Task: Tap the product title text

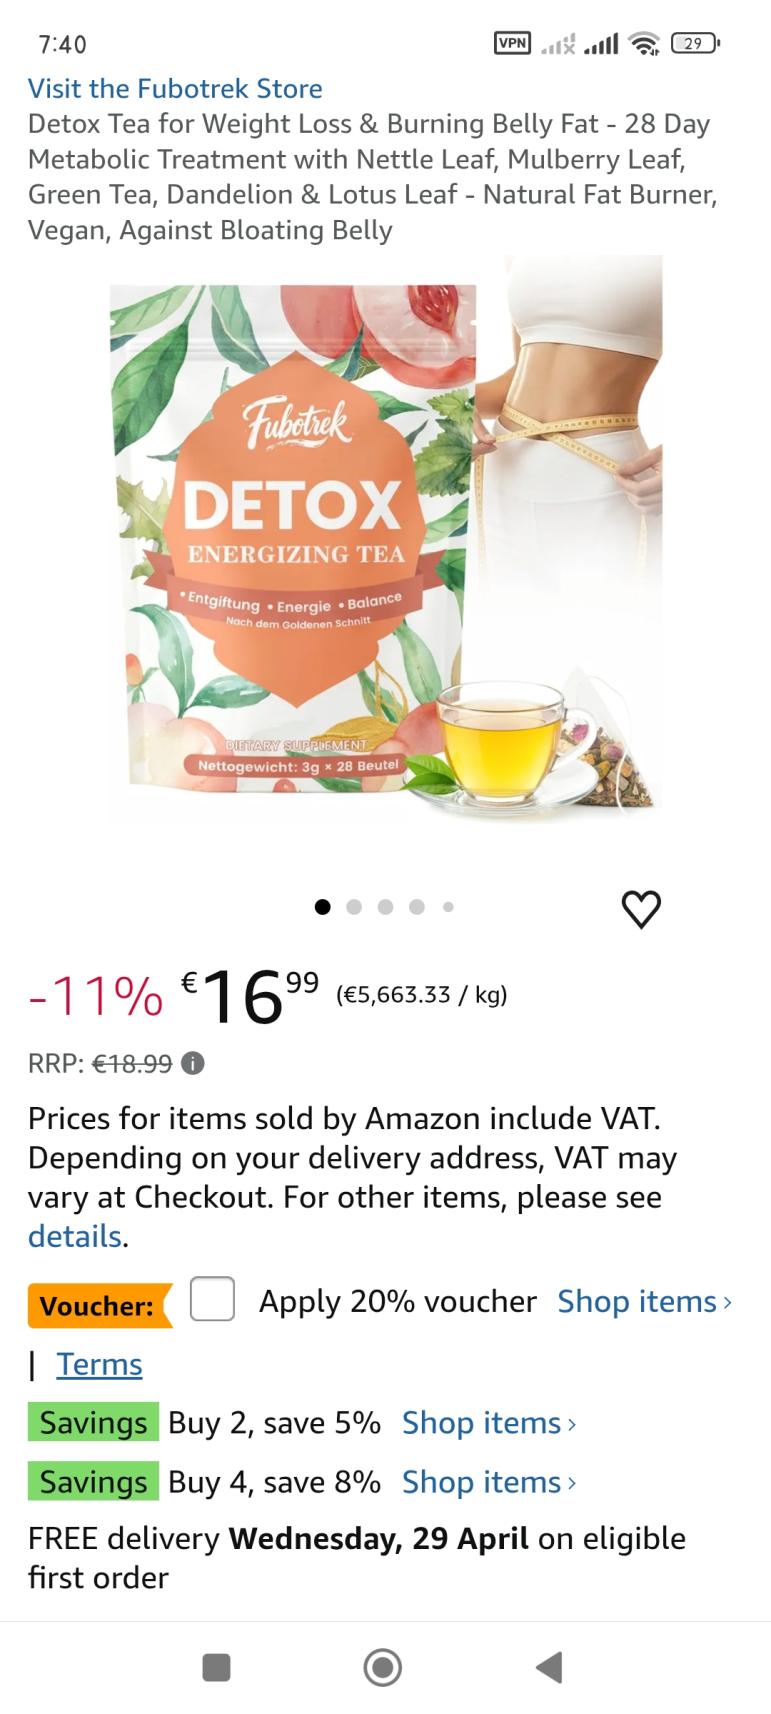Action: [x=372, y=177]
